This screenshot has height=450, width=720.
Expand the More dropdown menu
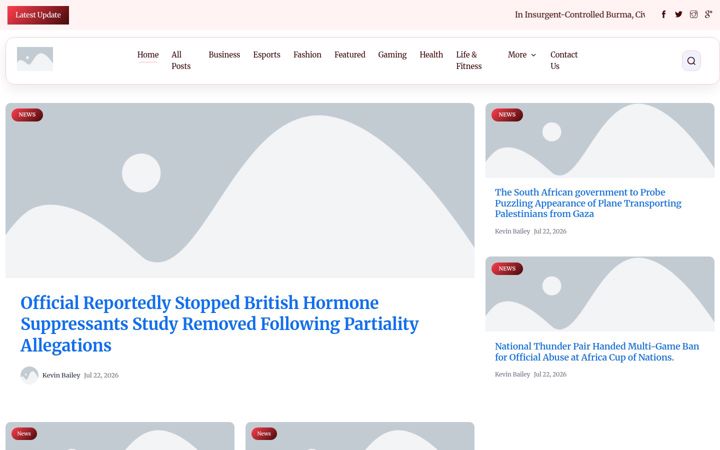[x=522, y=55]
